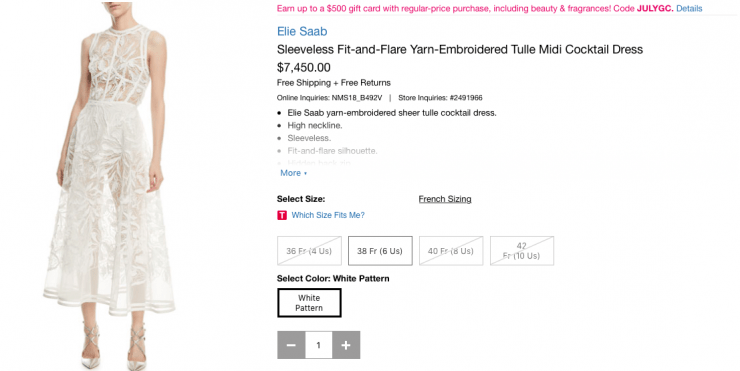Open the French Sizing guide link
The height and width of the screenshot is (371, 740).
click(x=445, y=199)
